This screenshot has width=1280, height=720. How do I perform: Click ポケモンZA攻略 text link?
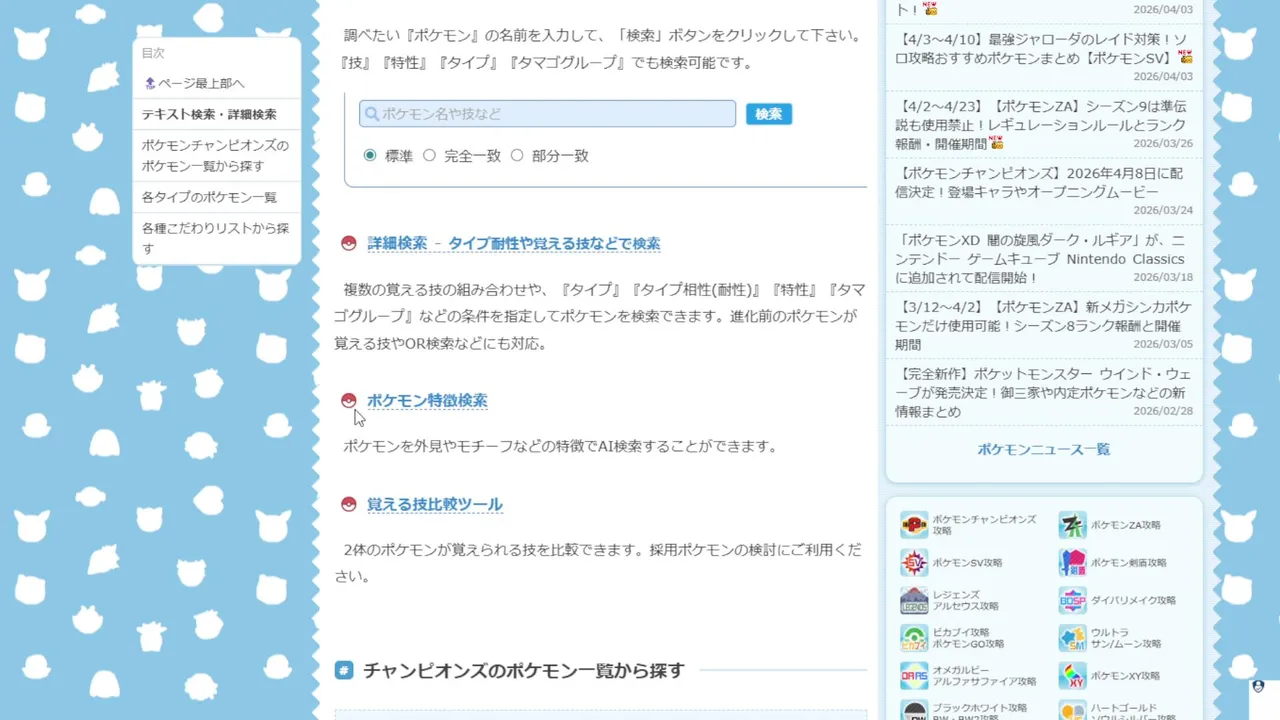(1126, 525)
